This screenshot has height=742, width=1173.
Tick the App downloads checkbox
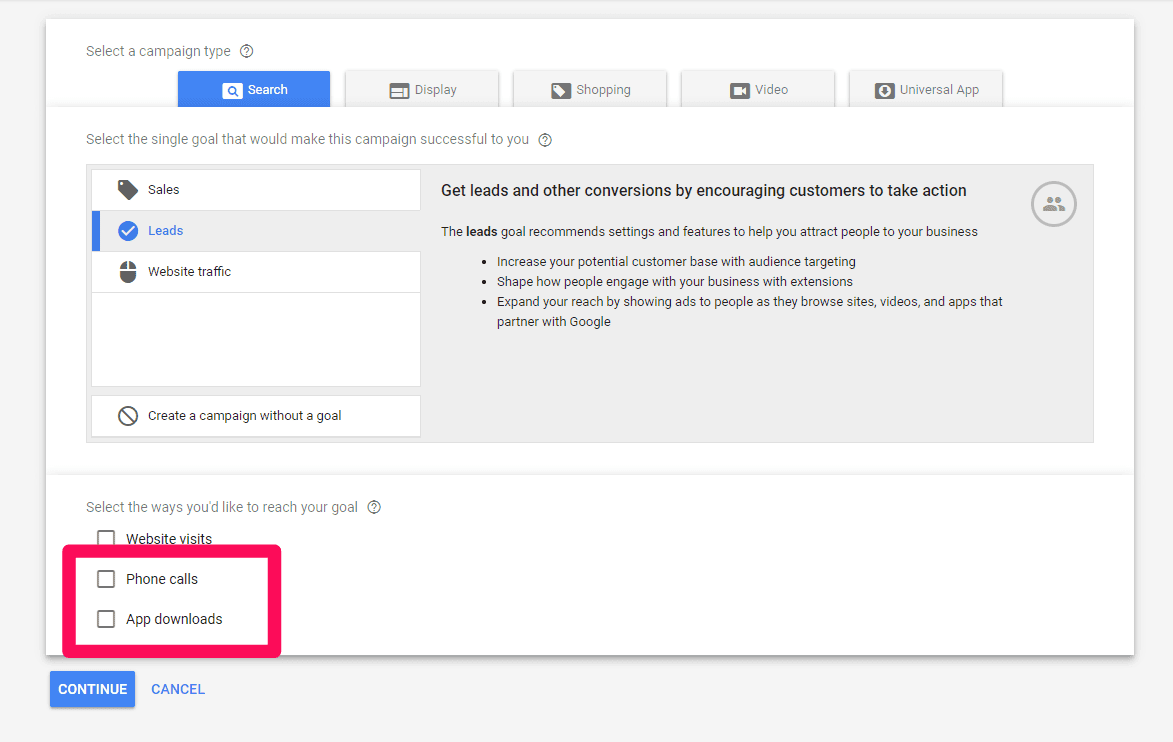click(106, 619)
